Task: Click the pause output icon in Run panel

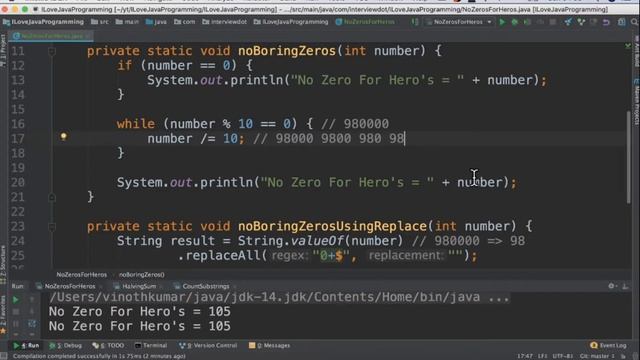Action: (x=16, y=324)
